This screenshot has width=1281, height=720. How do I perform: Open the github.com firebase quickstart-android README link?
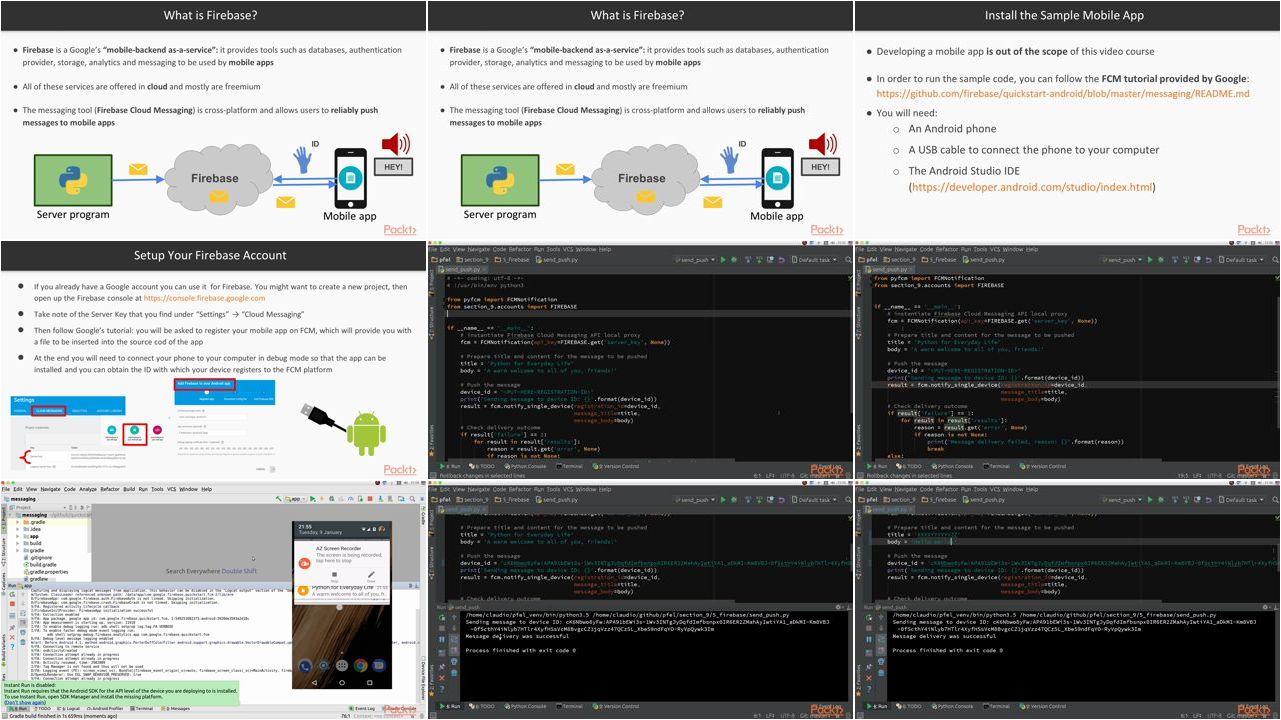tap(1063, 93)
